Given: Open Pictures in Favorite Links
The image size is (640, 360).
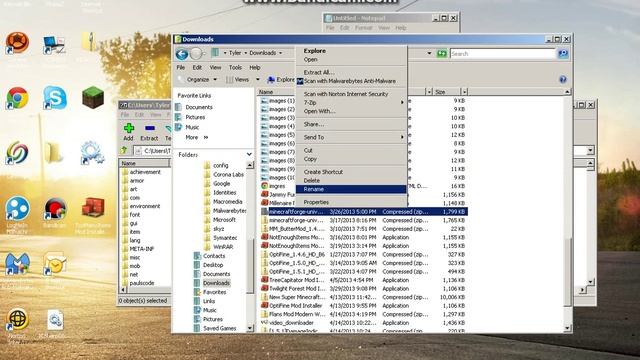Looking at the screenshot, I should [195, 117].
